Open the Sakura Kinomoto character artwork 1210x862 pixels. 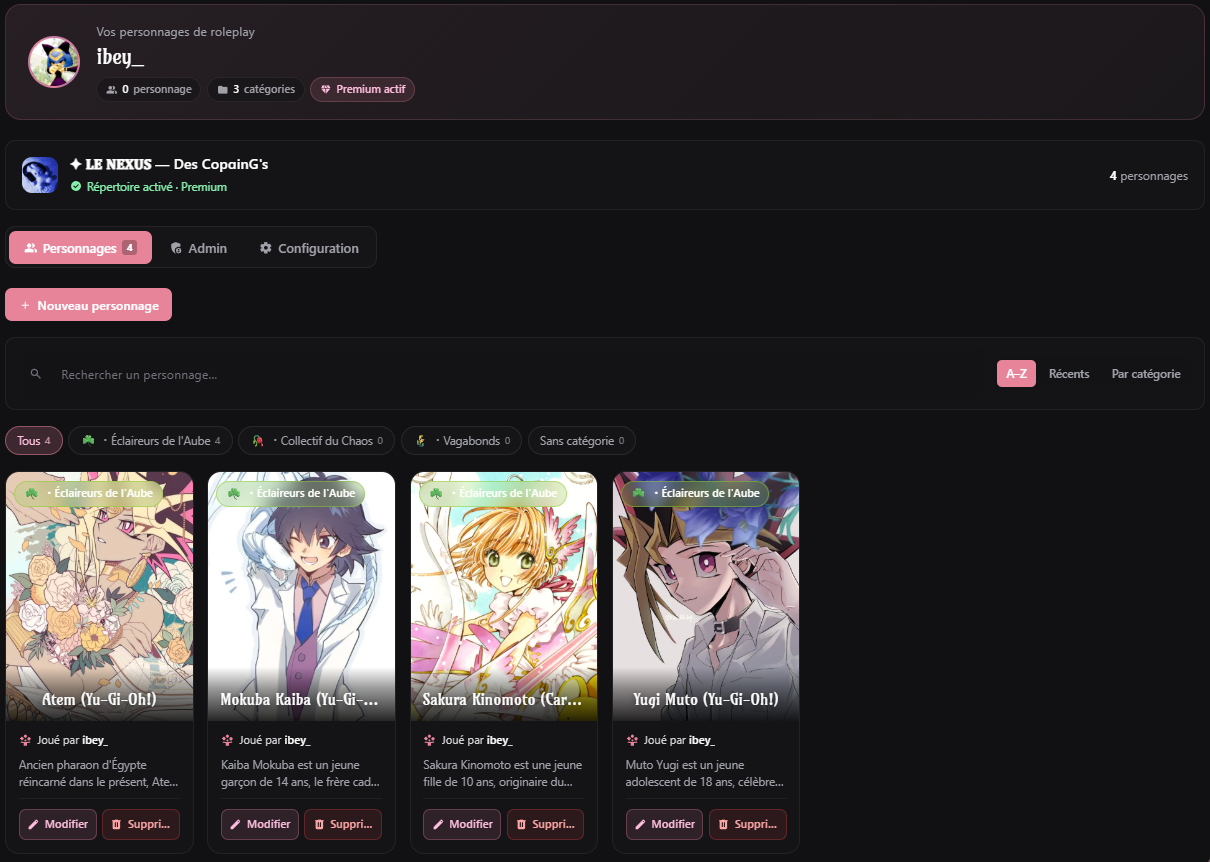(504, 595)
